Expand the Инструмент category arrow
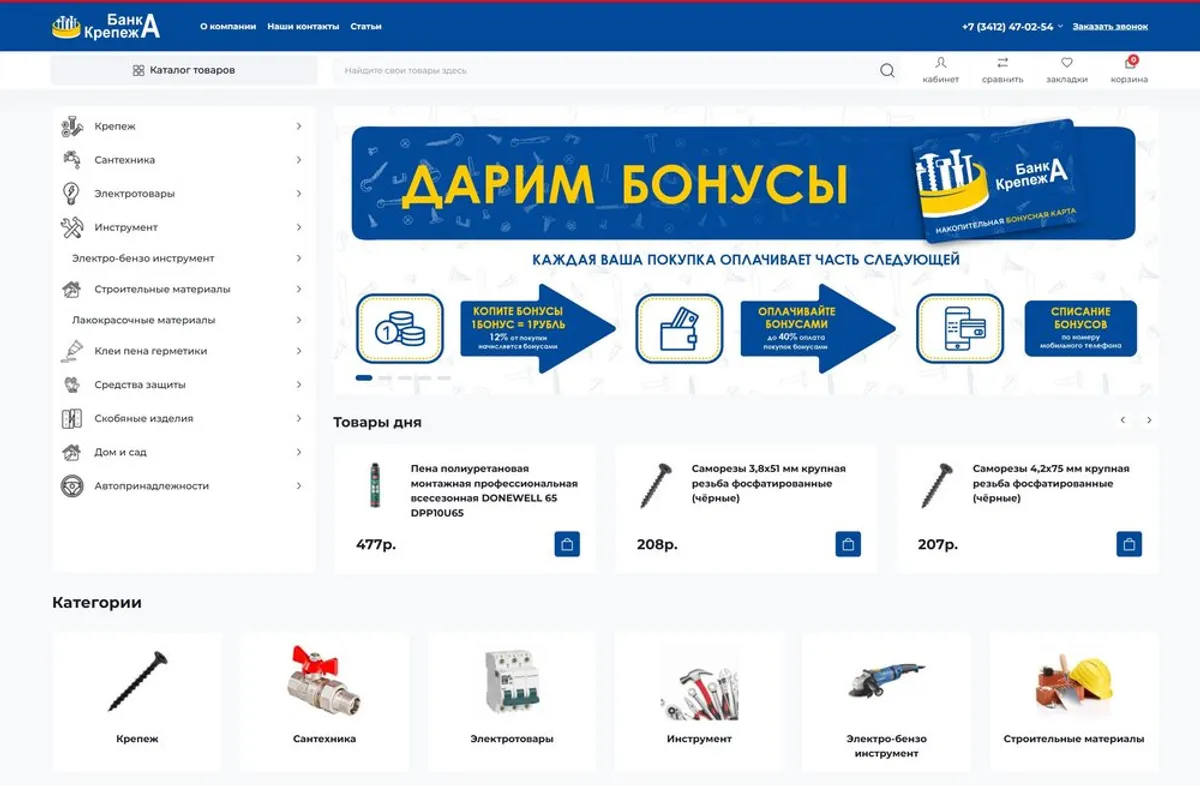The width and height of the screenshot is (1200, 786). (299, 227)
